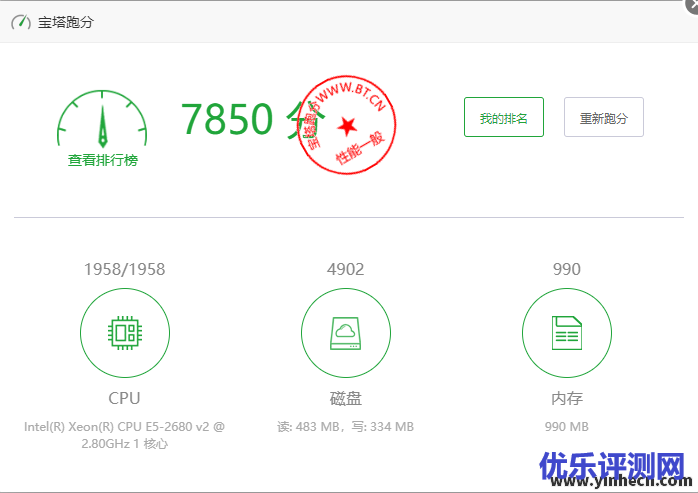Click the disk score 4902

pyautogui.click(x=345, y=269)
